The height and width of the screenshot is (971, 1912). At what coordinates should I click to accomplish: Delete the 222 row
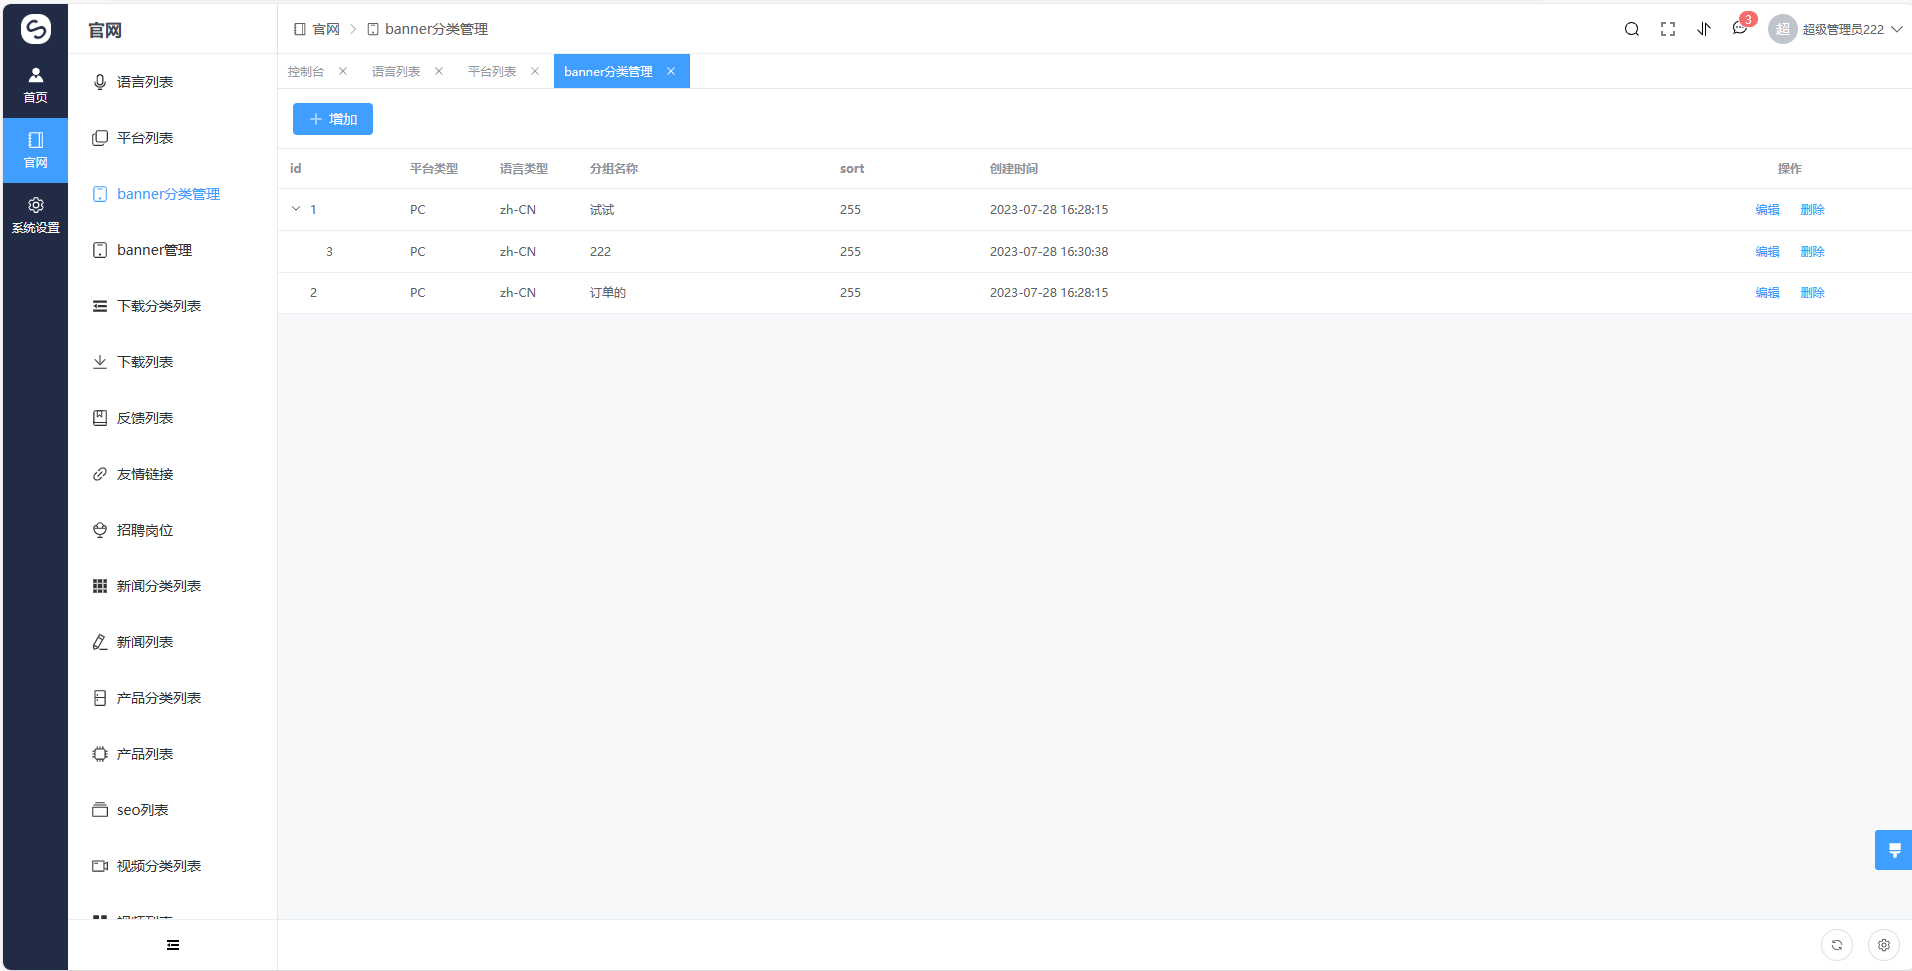click(1812, 251)
